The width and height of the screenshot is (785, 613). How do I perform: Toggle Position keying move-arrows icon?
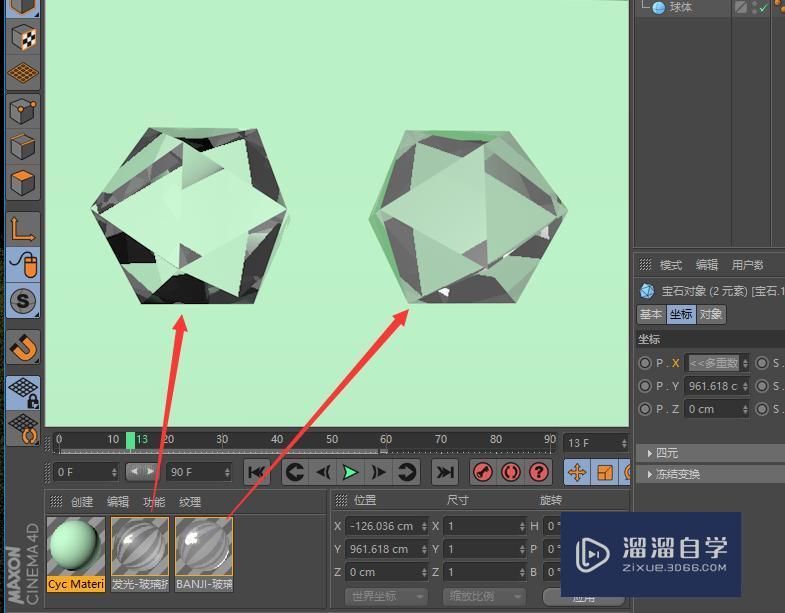(577, 472)
